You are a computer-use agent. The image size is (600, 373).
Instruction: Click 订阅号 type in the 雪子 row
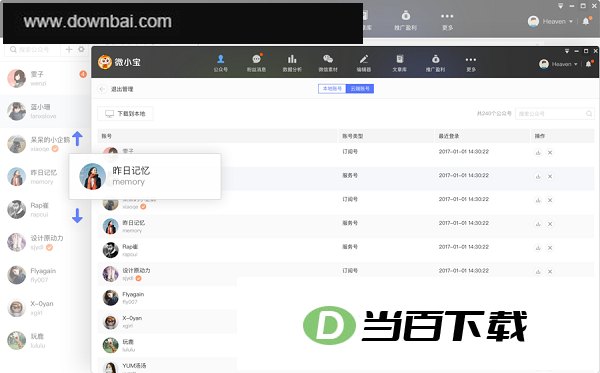tap(350, 152)
